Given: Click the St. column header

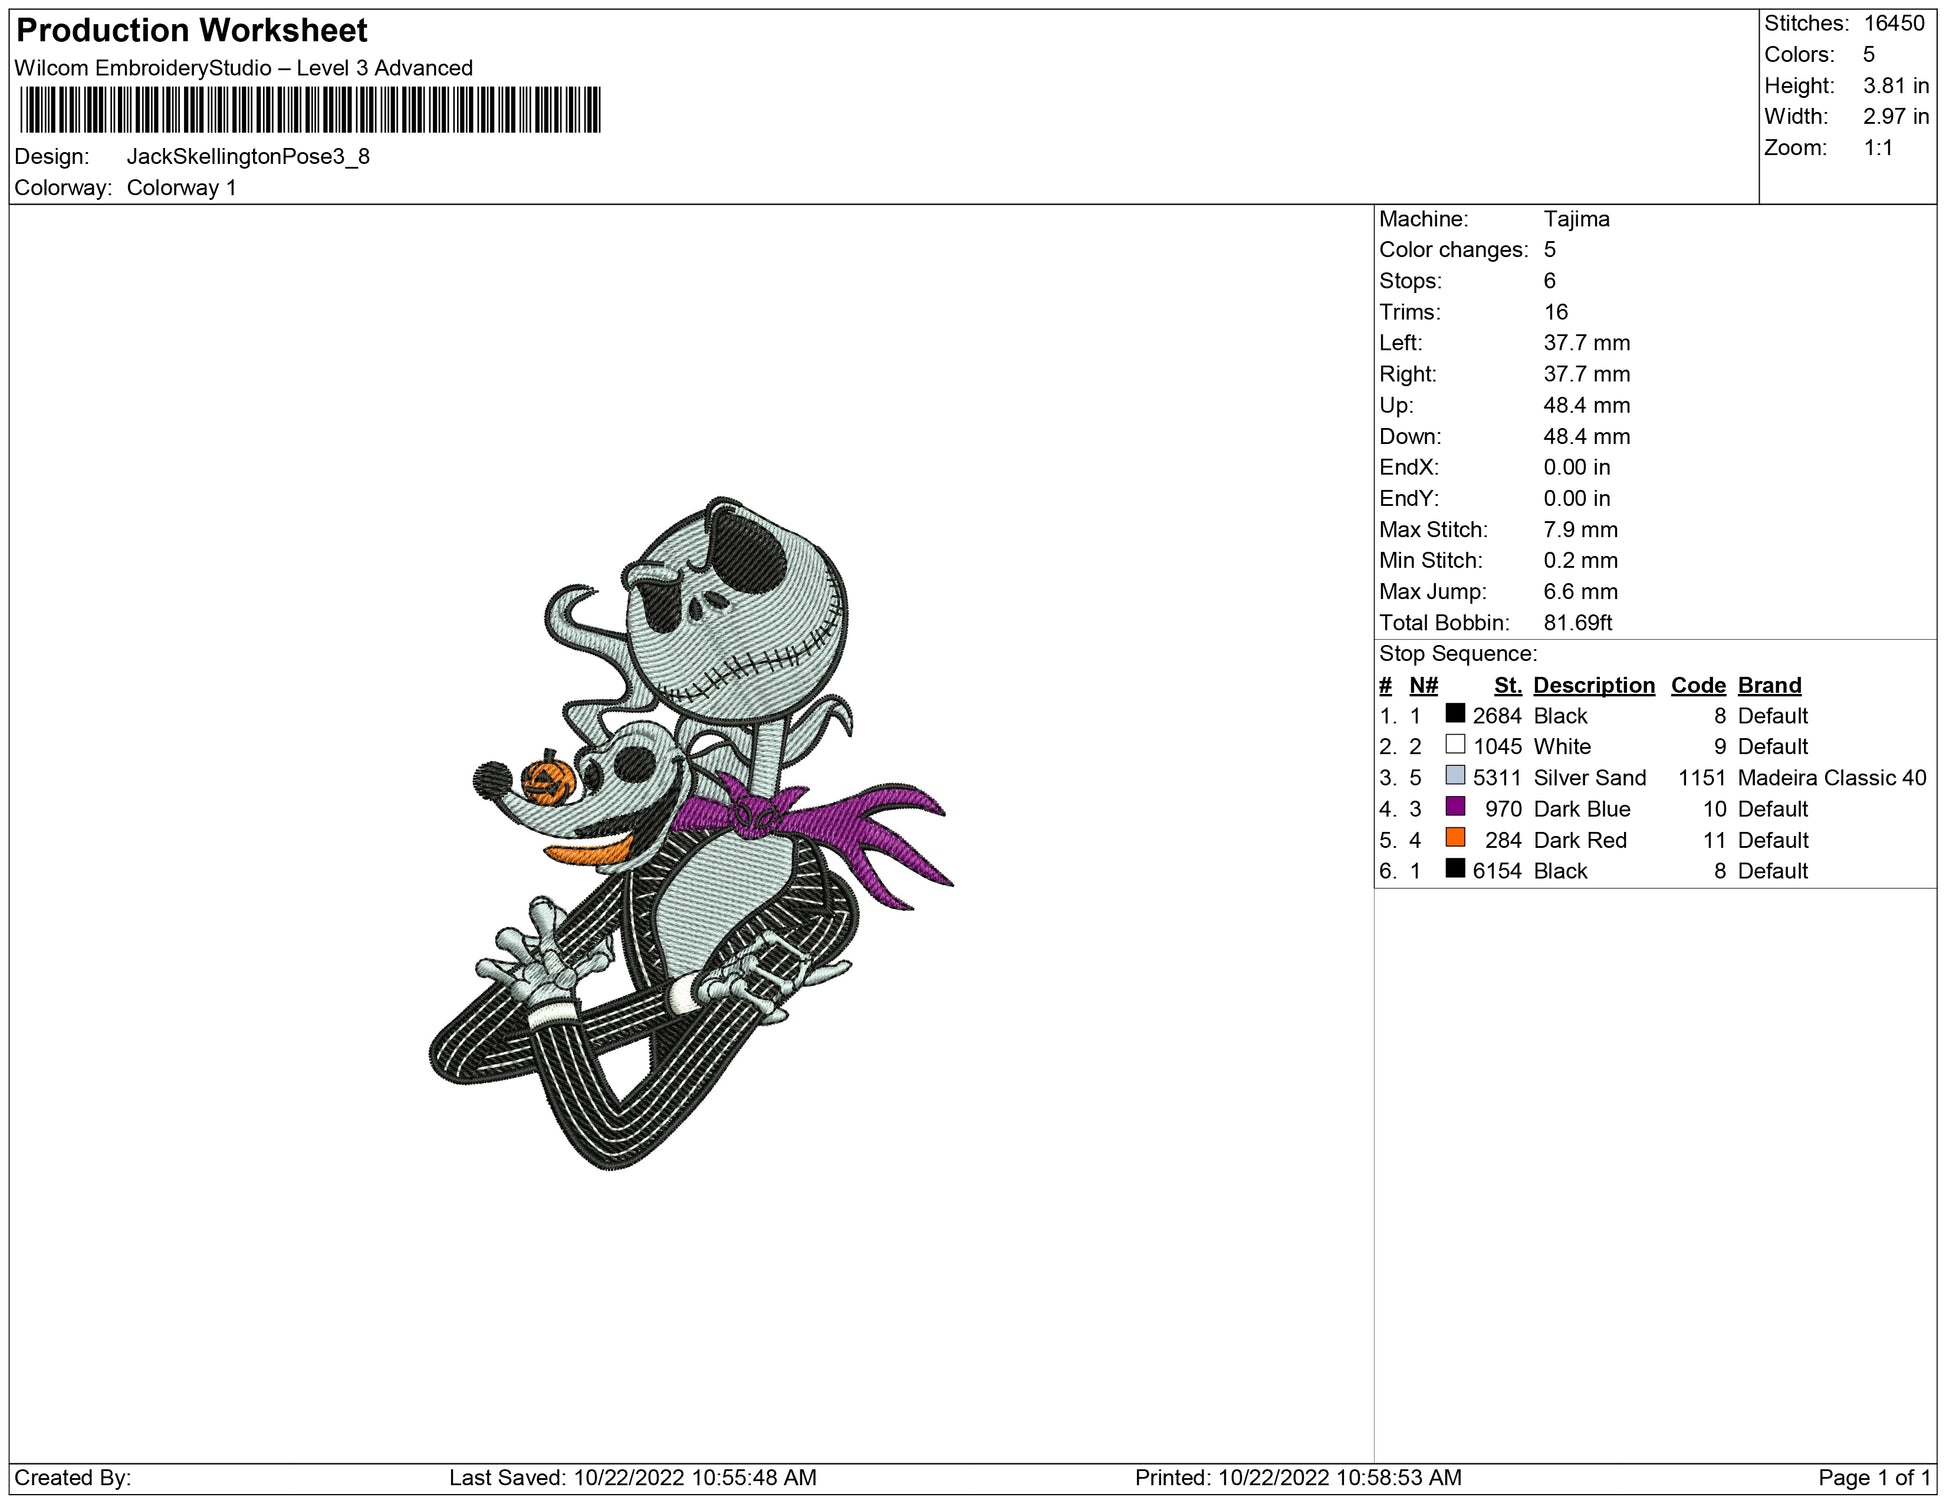Looking at the screenshot, I should pyautogui.click(x=1507, y=685).
